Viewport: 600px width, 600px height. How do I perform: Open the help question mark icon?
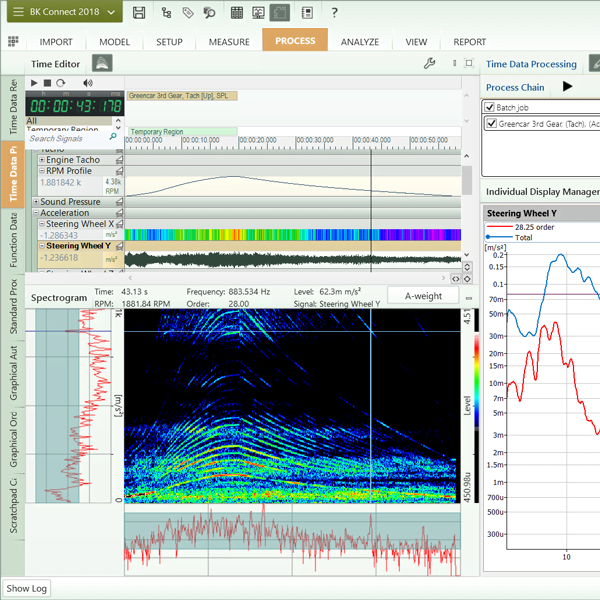pyautogui.click(x=333, y=13)
